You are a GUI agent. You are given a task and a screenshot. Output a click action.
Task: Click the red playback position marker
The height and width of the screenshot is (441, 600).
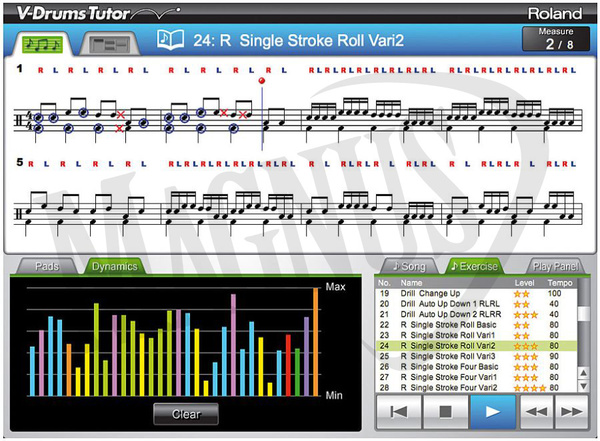coord(262,80)
